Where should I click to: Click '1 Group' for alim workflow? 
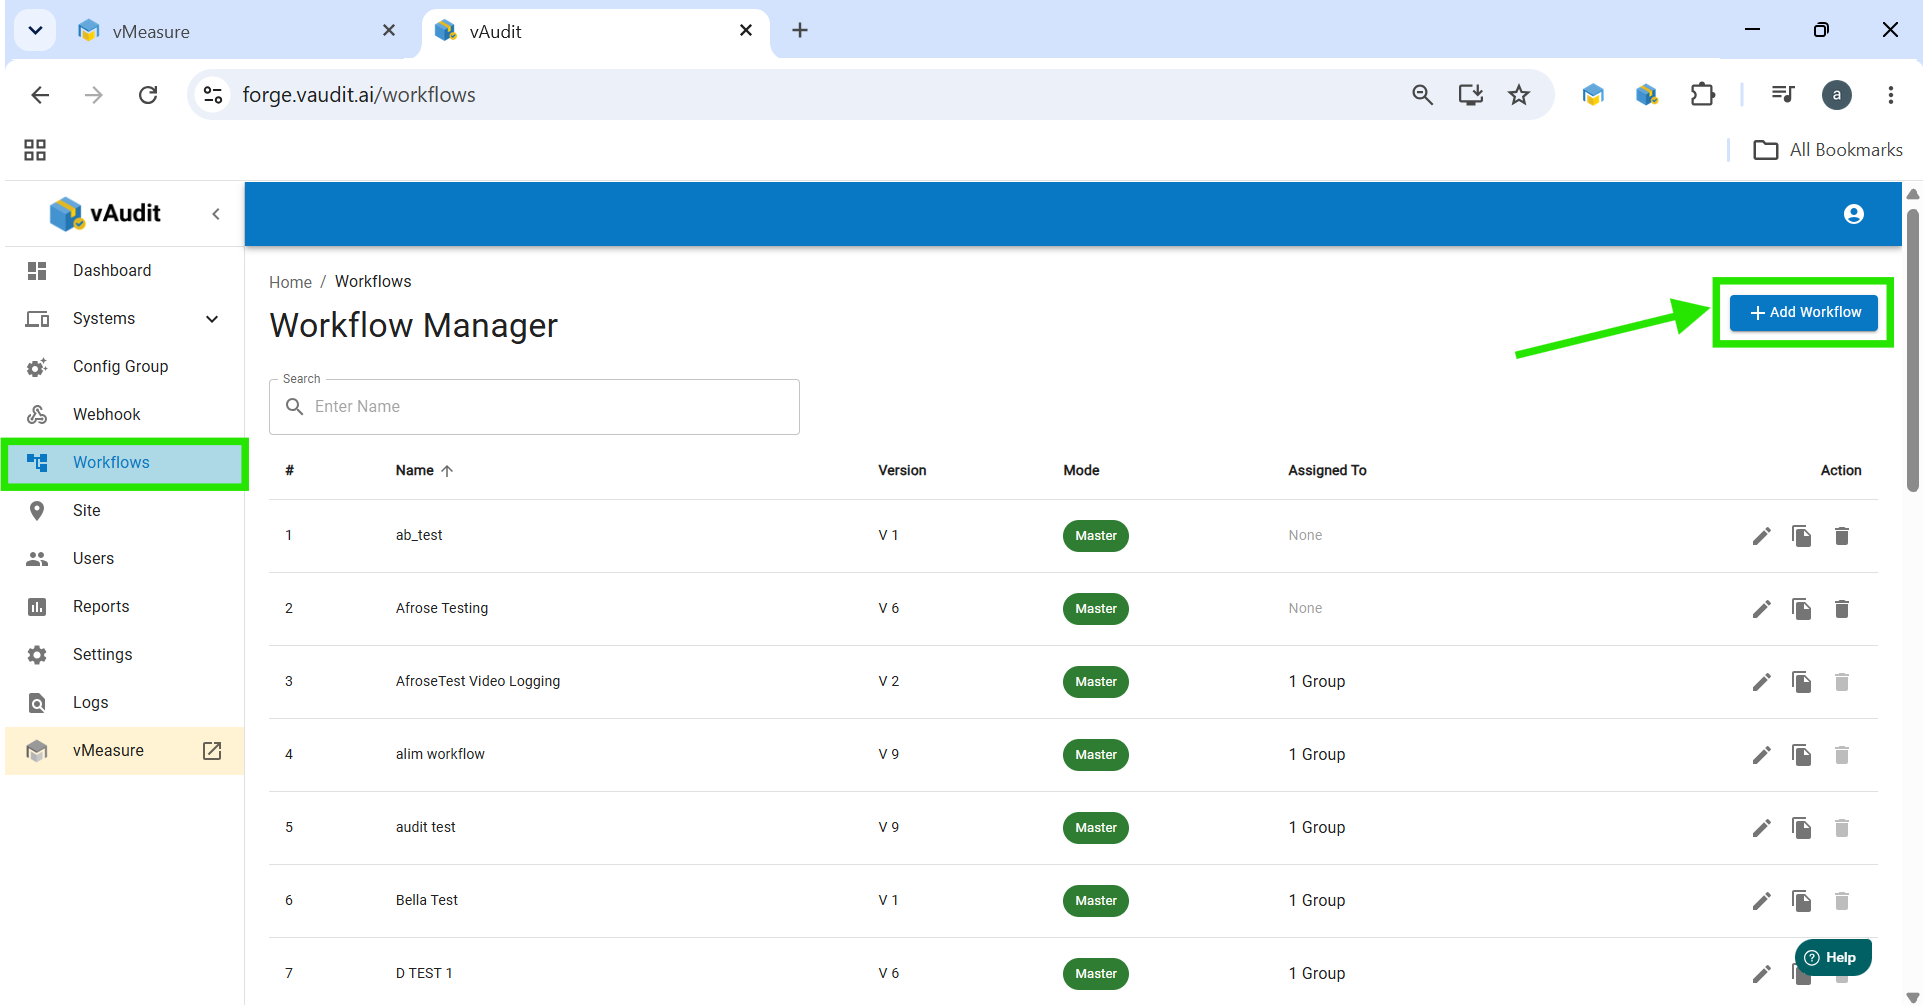tap(1317, 755)
